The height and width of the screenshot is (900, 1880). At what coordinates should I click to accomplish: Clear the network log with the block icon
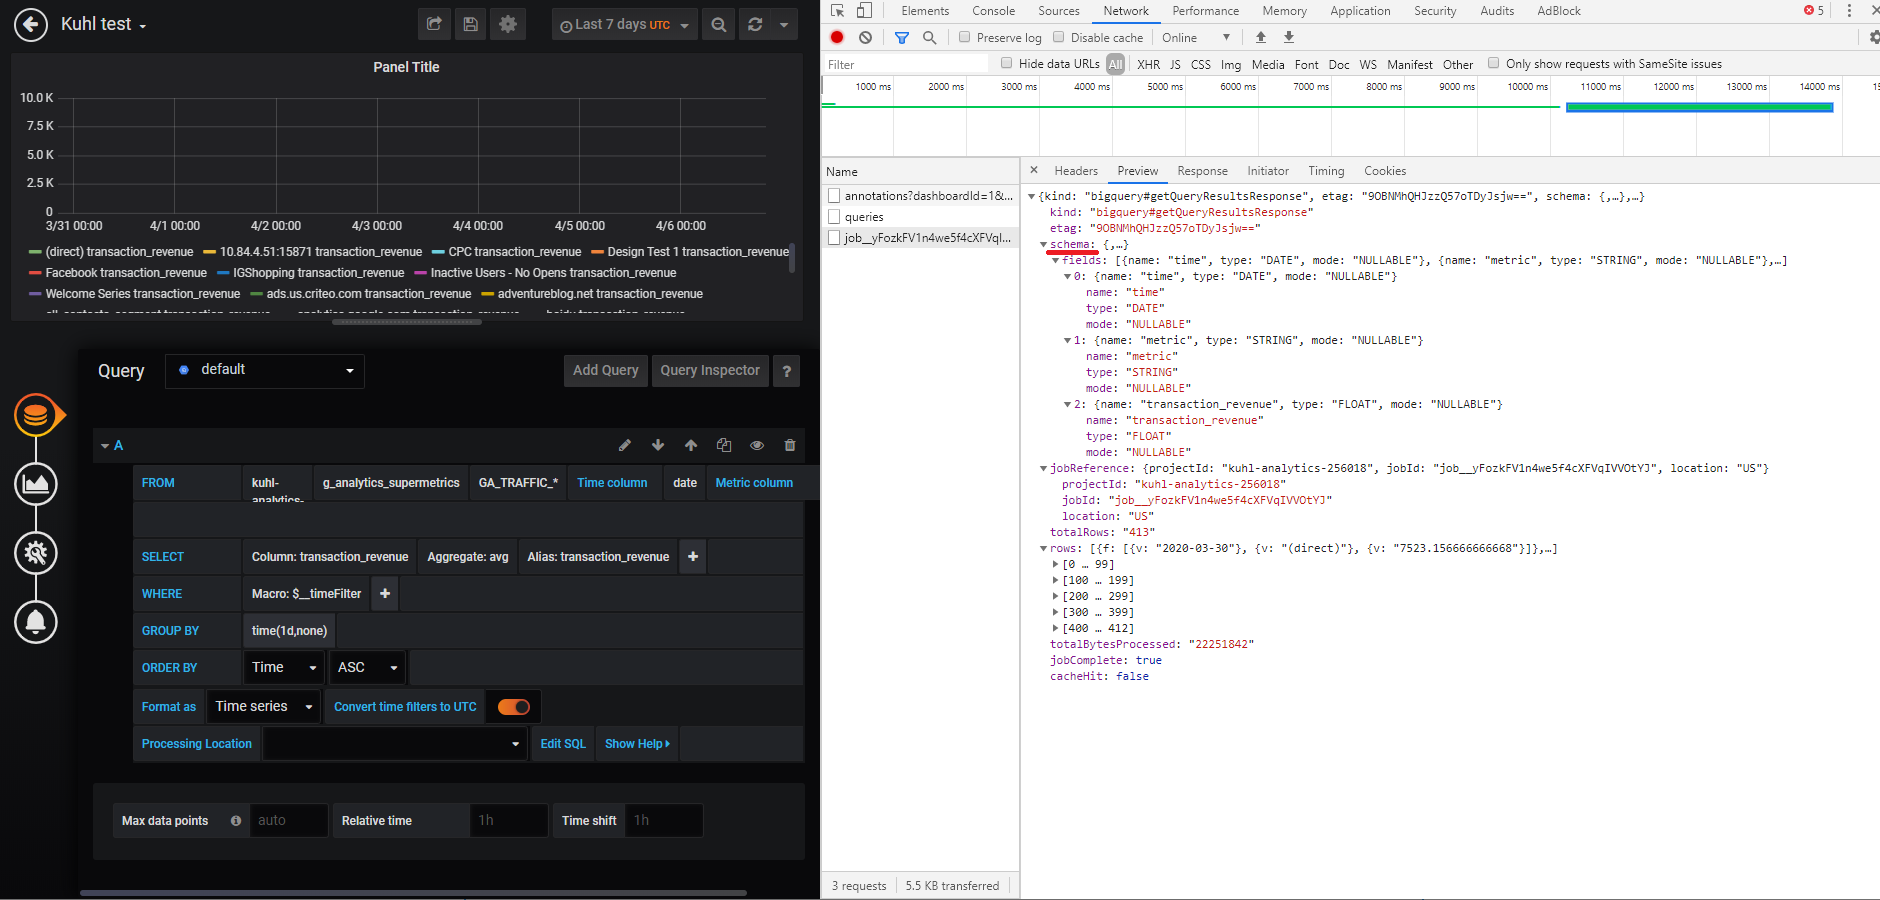click(864, 37)
